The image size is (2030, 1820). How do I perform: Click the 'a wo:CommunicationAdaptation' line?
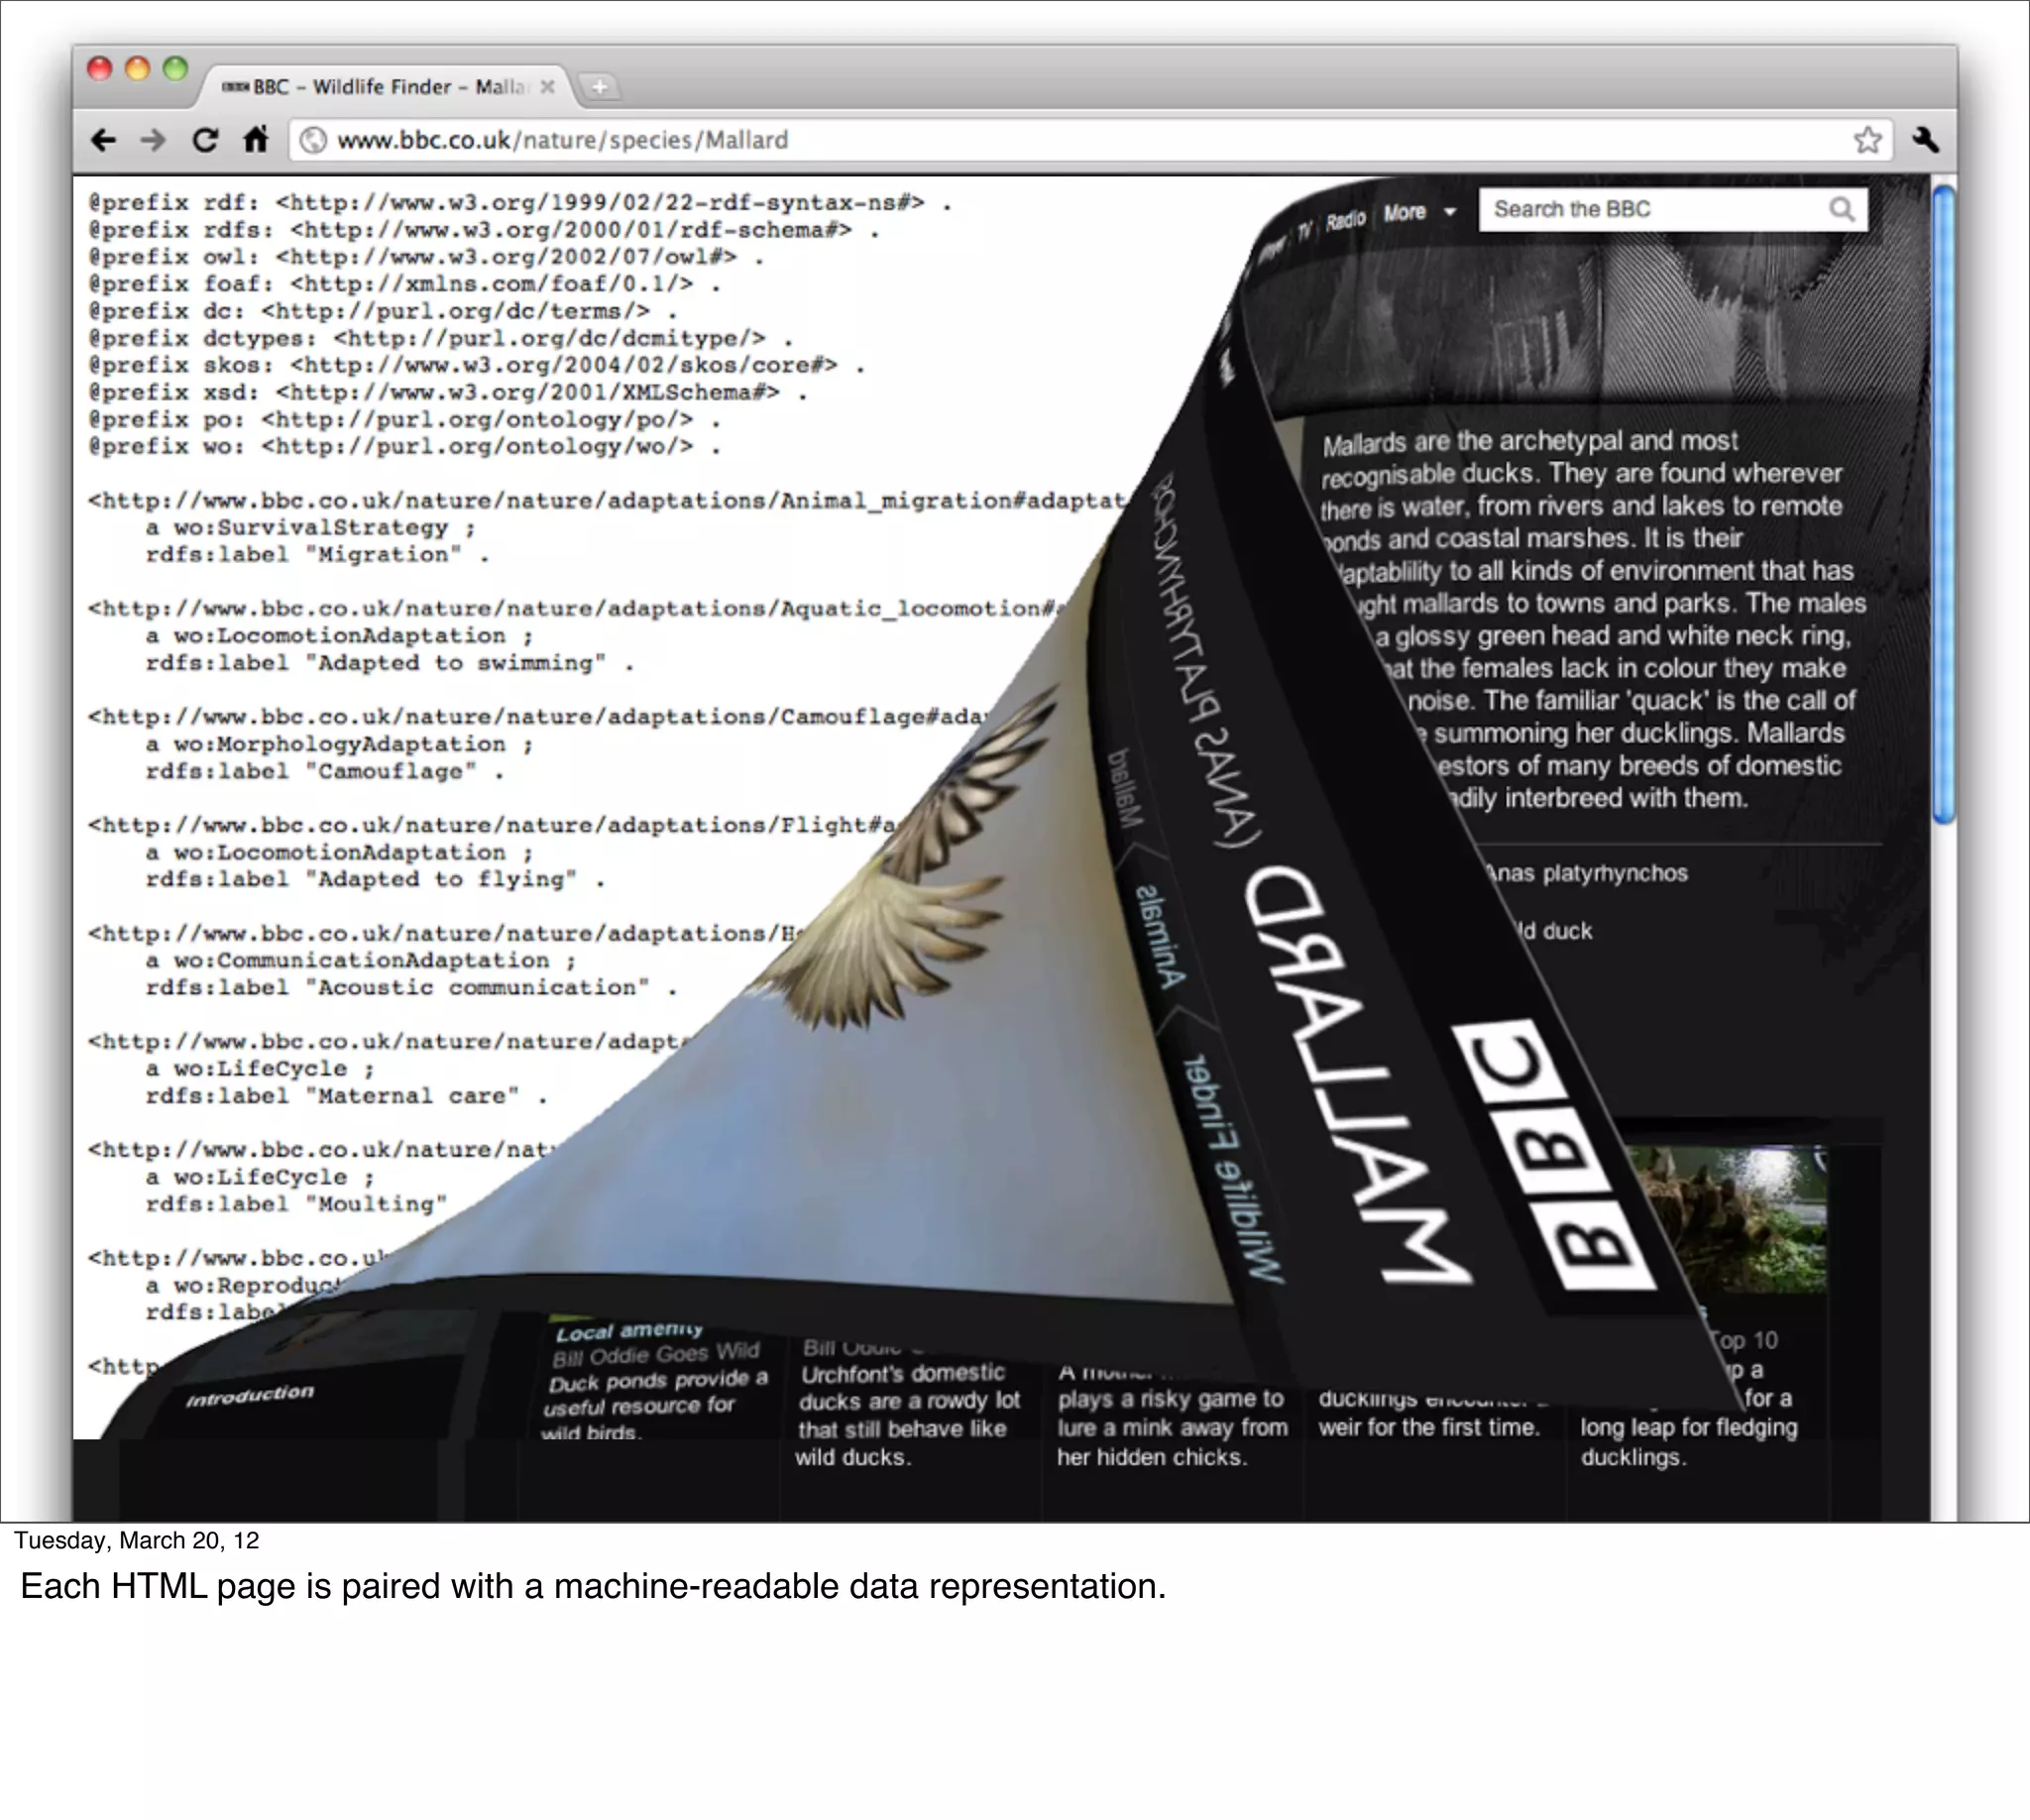click(361, 961)
